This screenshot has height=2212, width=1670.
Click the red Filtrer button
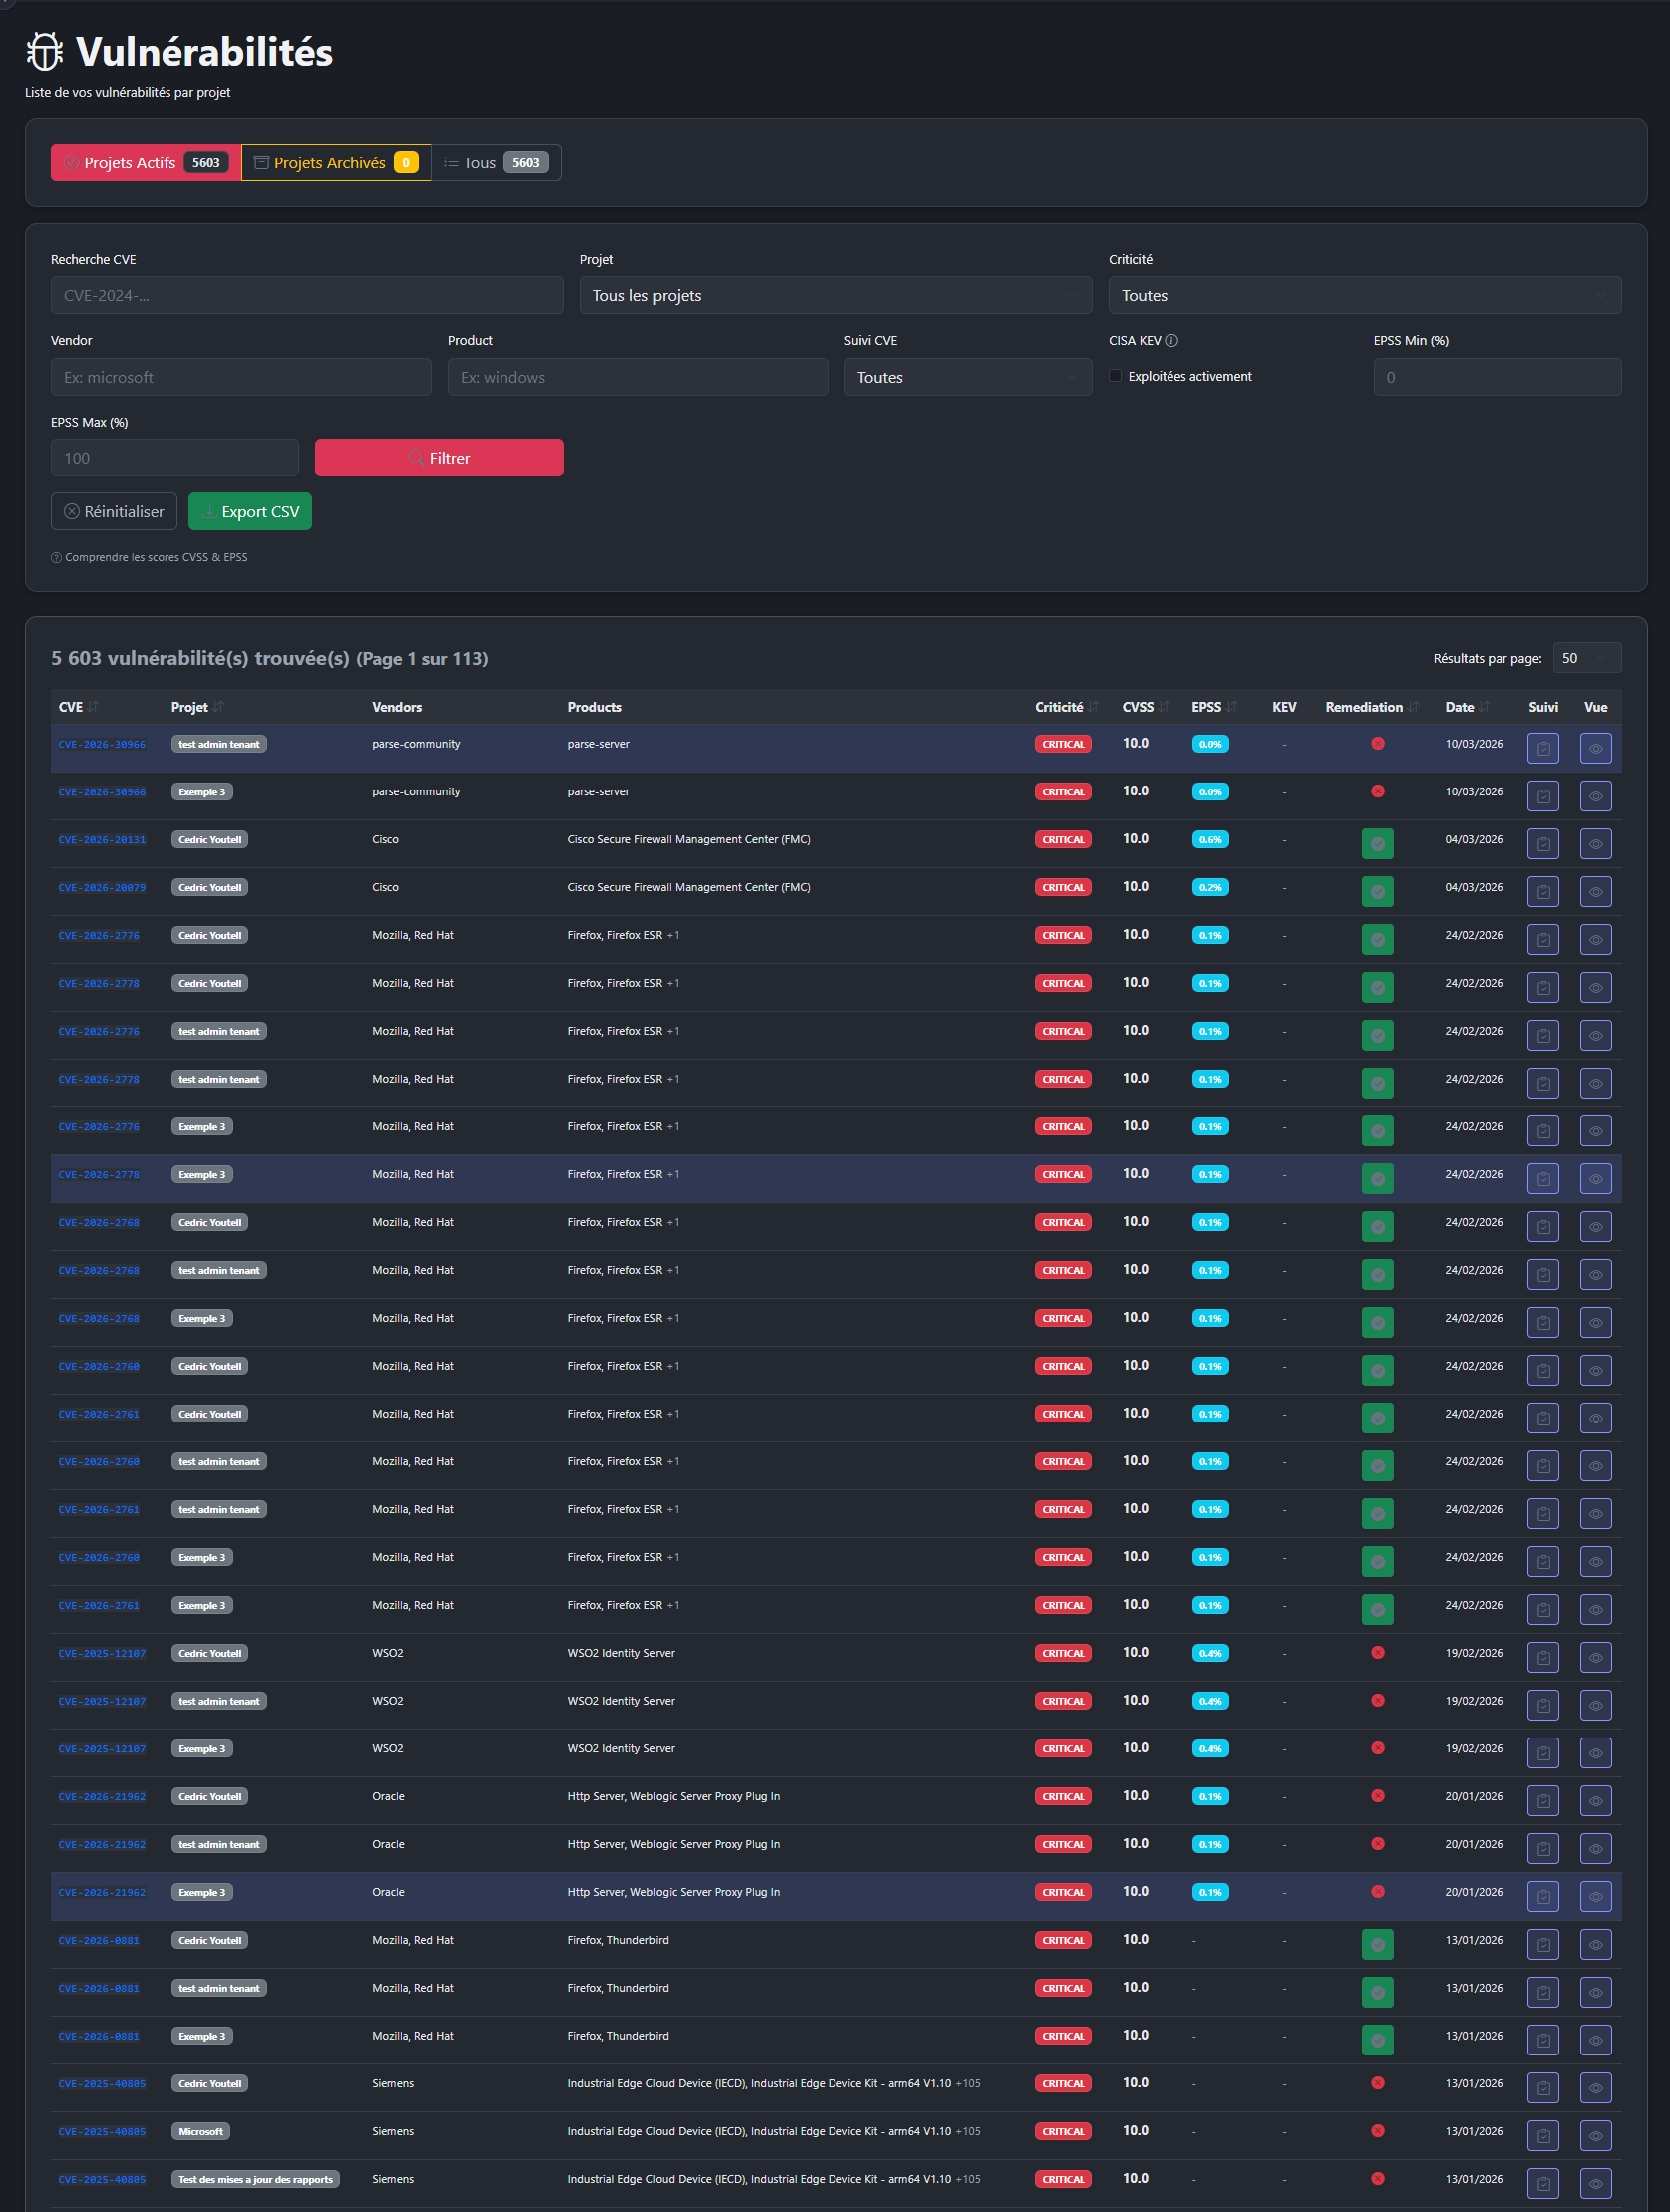click(x=439, y=458)
